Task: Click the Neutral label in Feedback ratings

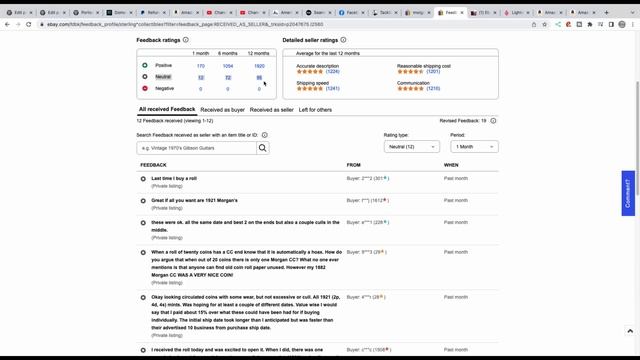Action: (163, 77)
